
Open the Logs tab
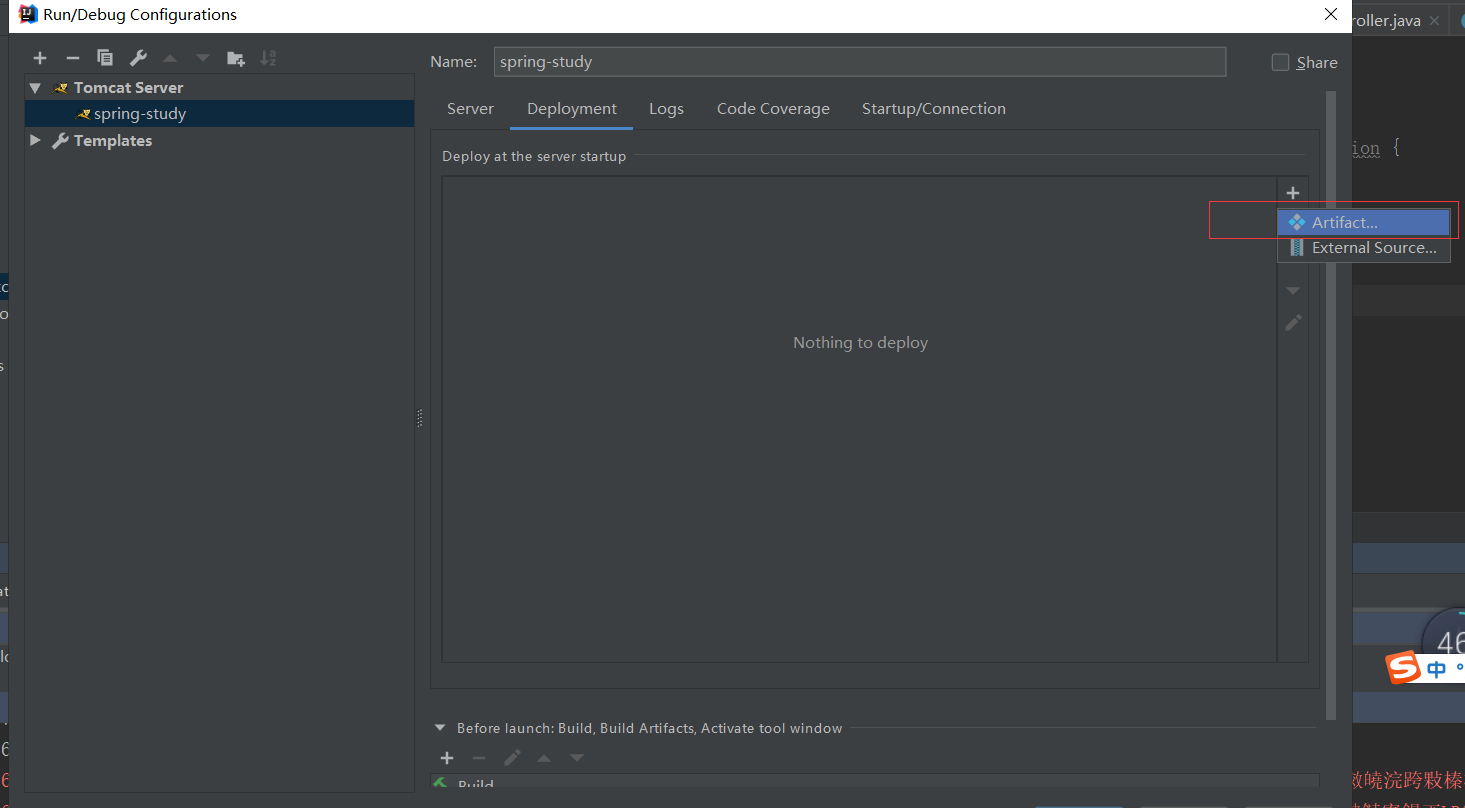(666, 109)
